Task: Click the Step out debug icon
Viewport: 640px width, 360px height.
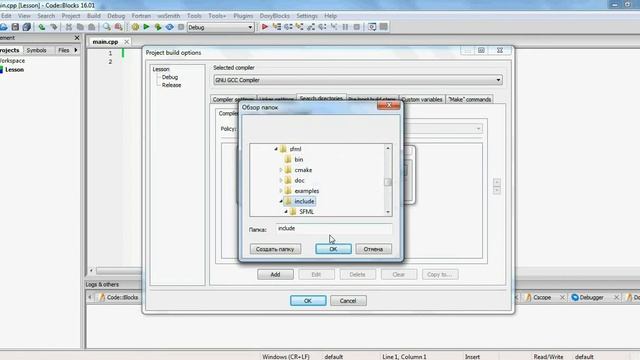Action: pos(311,27)
